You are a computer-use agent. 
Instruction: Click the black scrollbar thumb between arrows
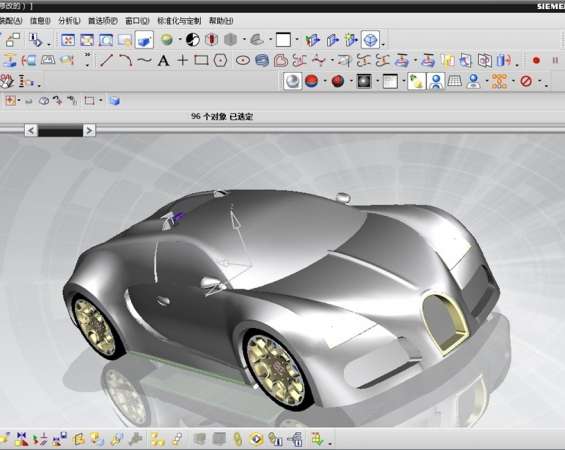tap(60, 130)
